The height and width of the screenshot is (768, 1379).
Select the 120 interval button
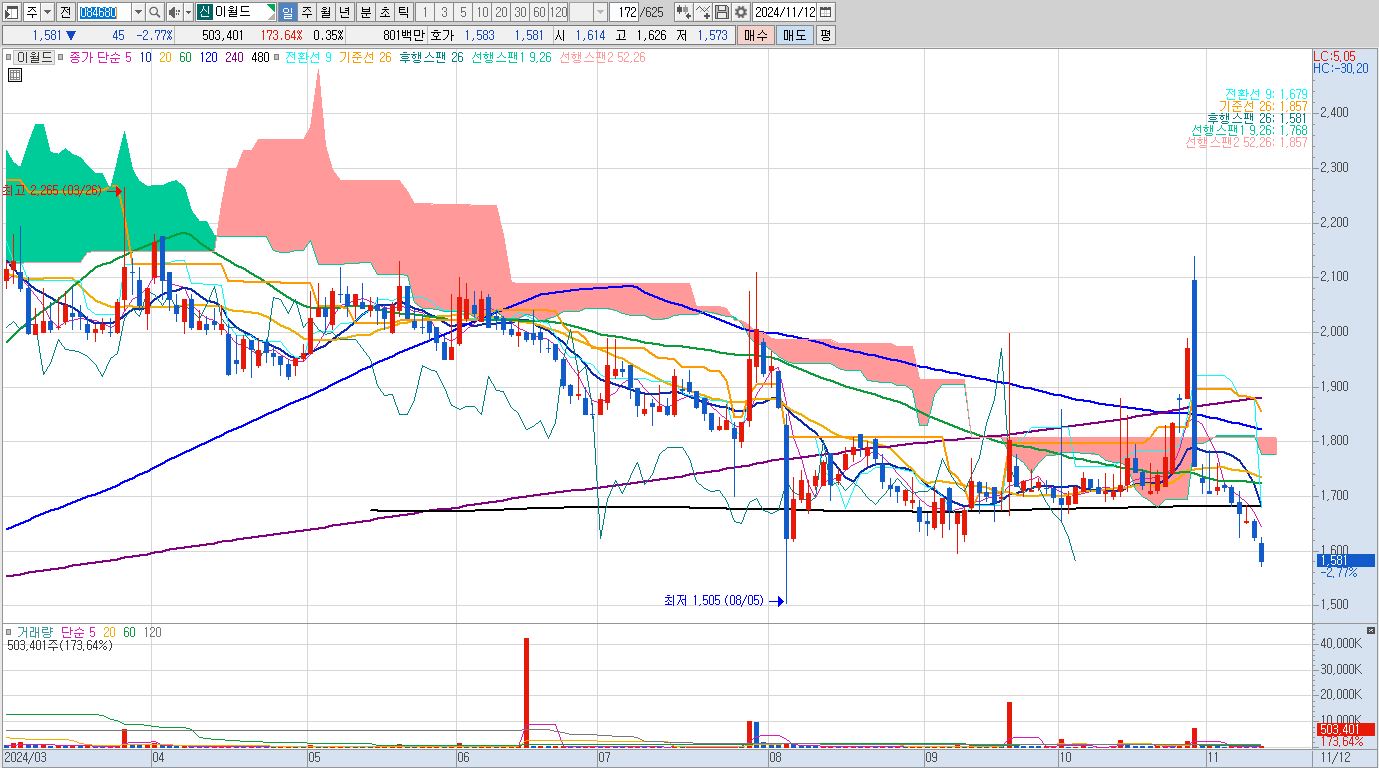point(558,12)
